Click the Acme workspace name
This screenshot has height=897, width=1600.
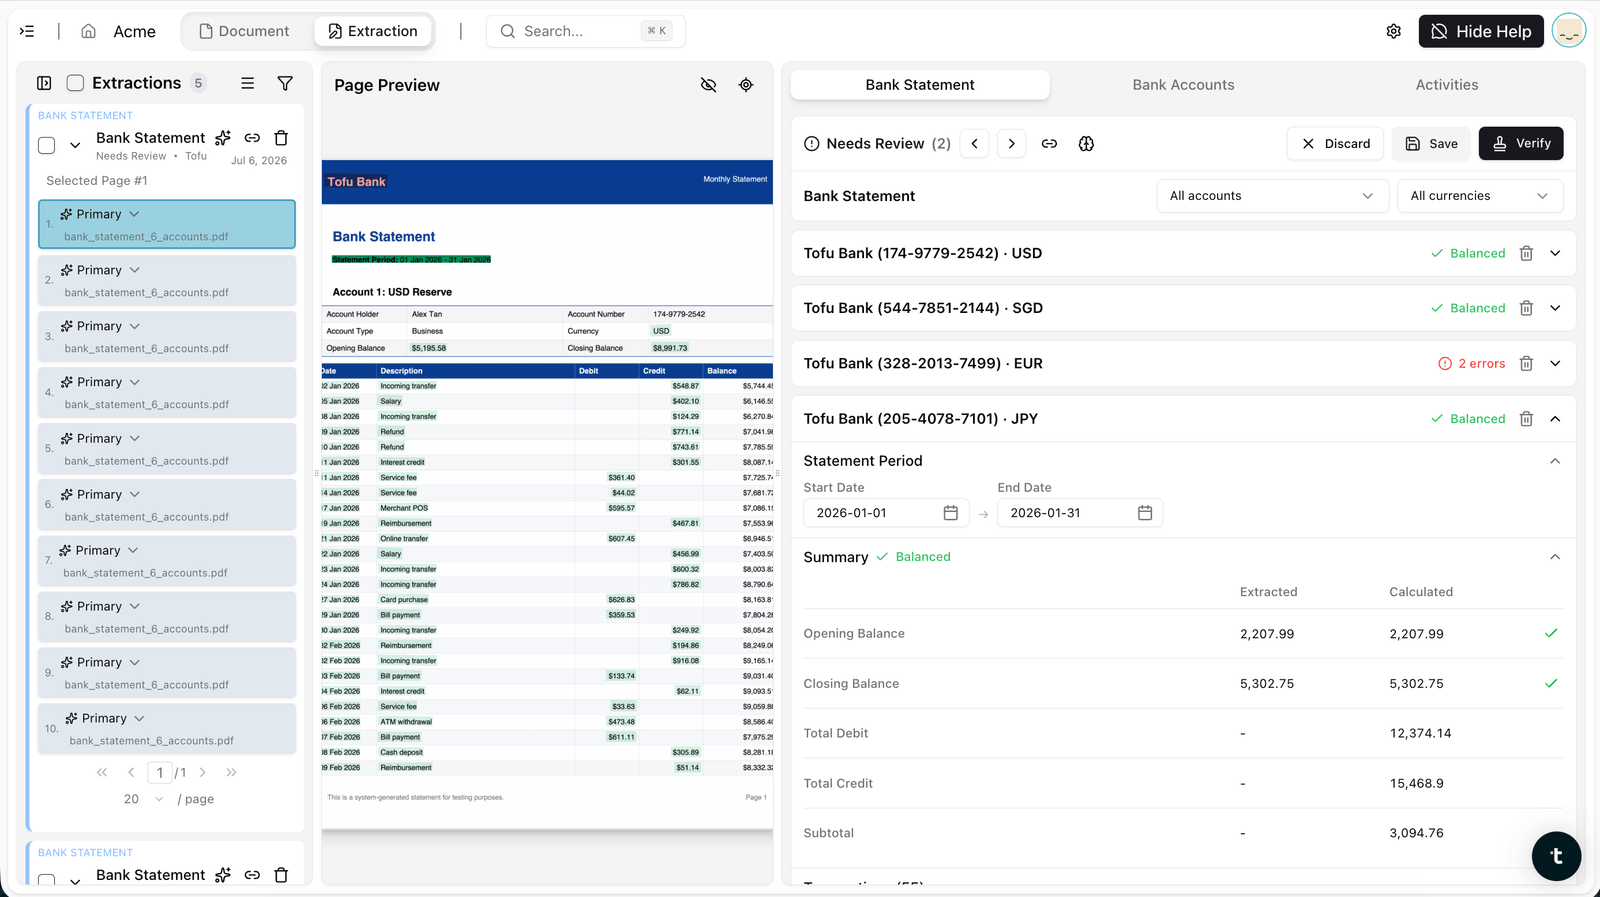(x=134, y=31)
